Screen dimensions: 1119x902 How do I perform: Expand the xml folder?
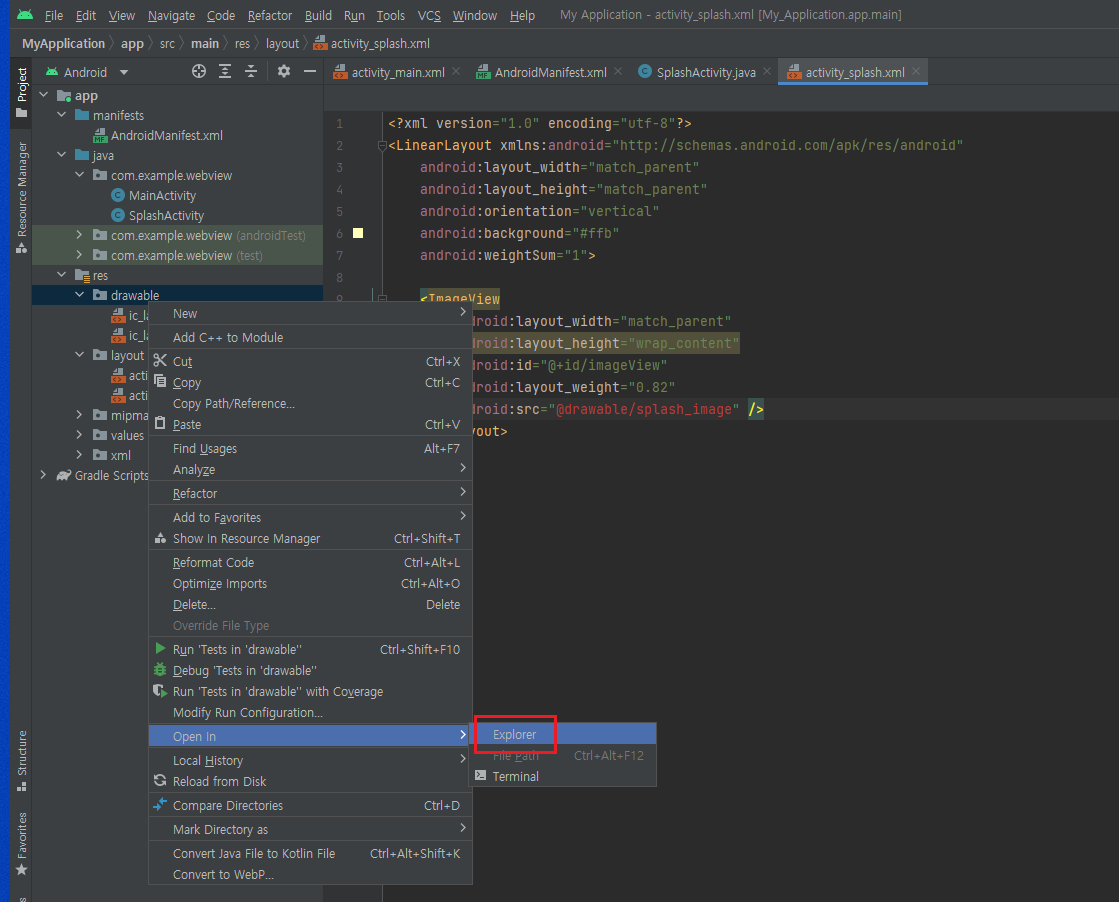(79, 454)
